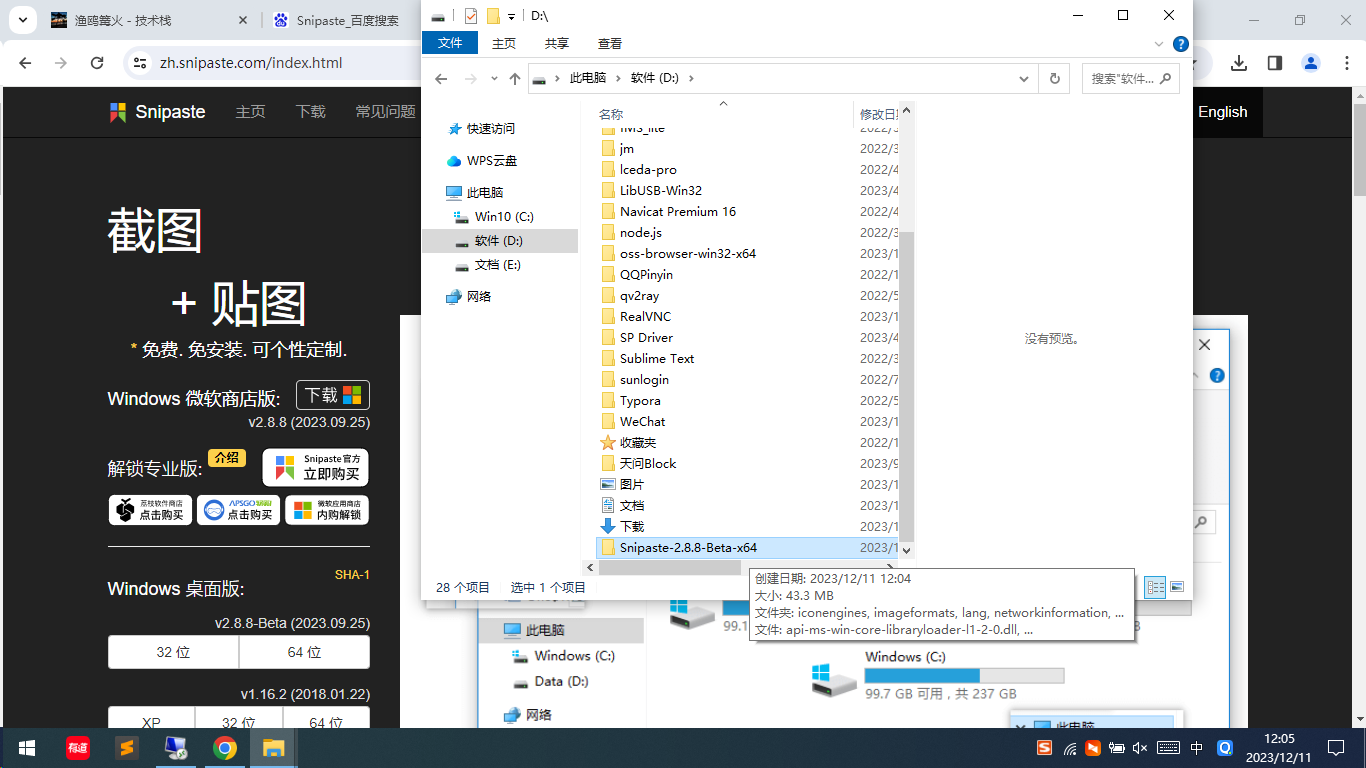Click the Sogou input tray icon
Screen dimensions: 1366x768
1044,747
